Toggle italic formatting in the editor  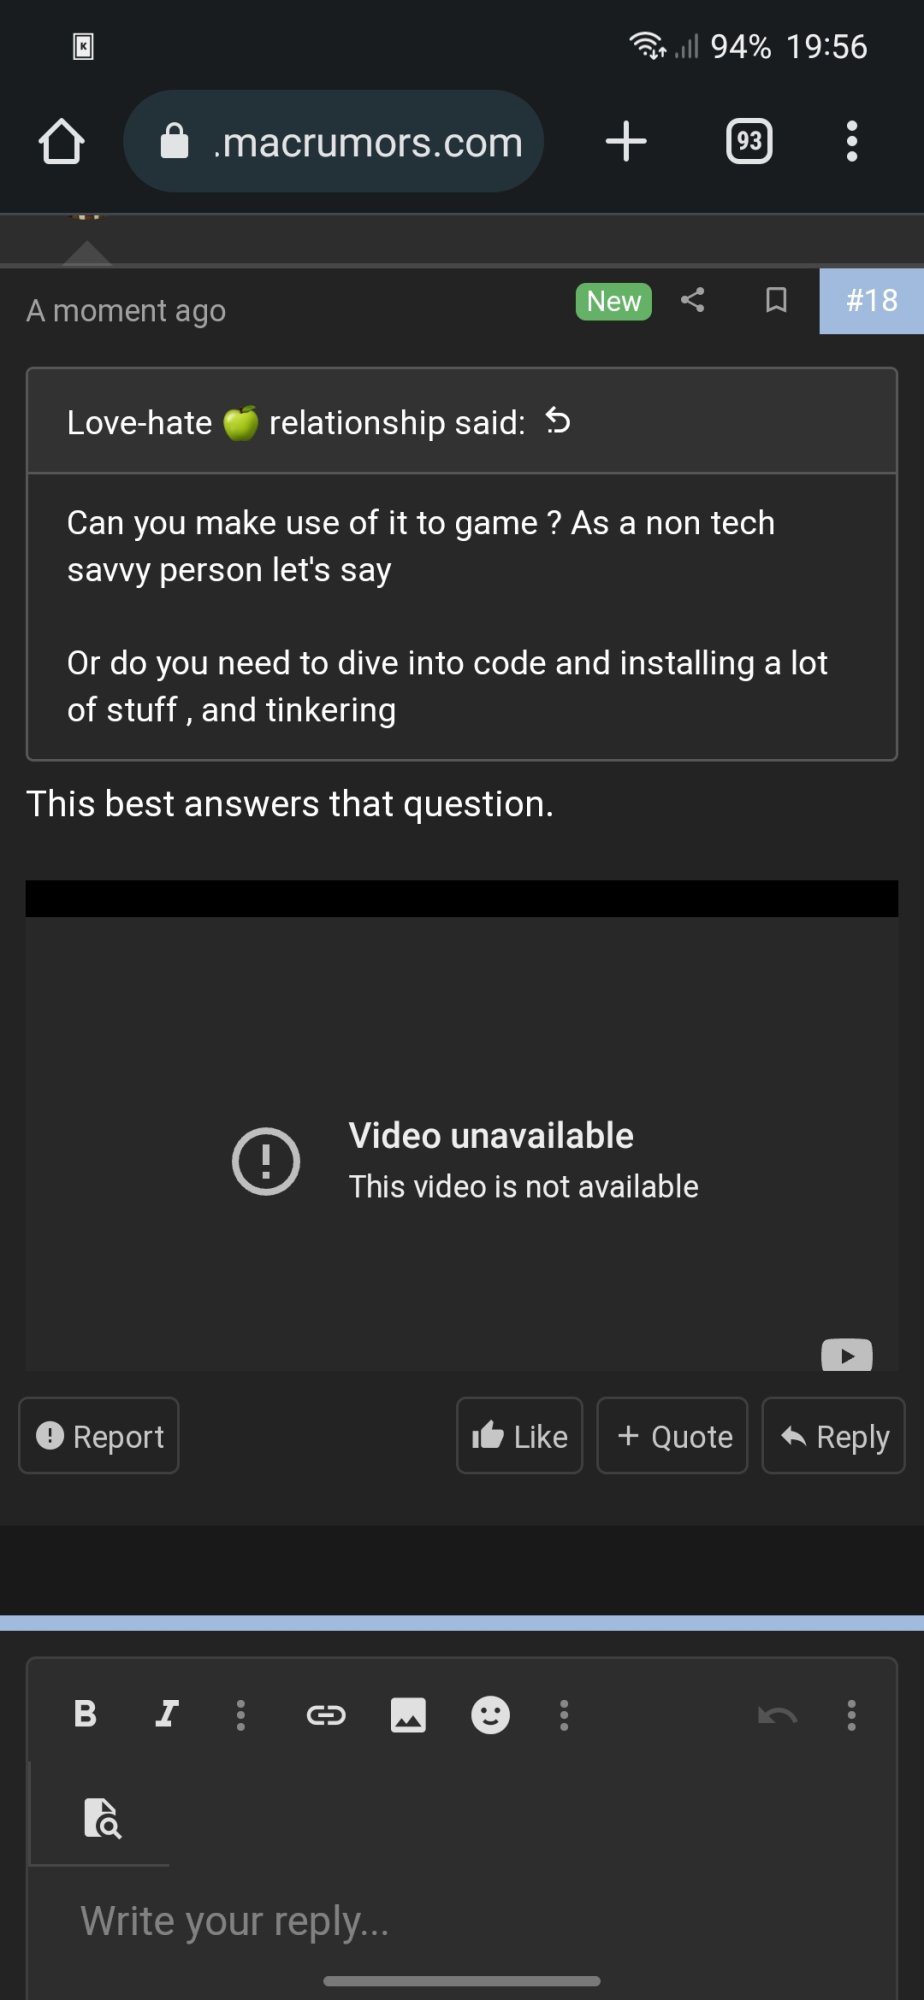tap(167, 1714)
